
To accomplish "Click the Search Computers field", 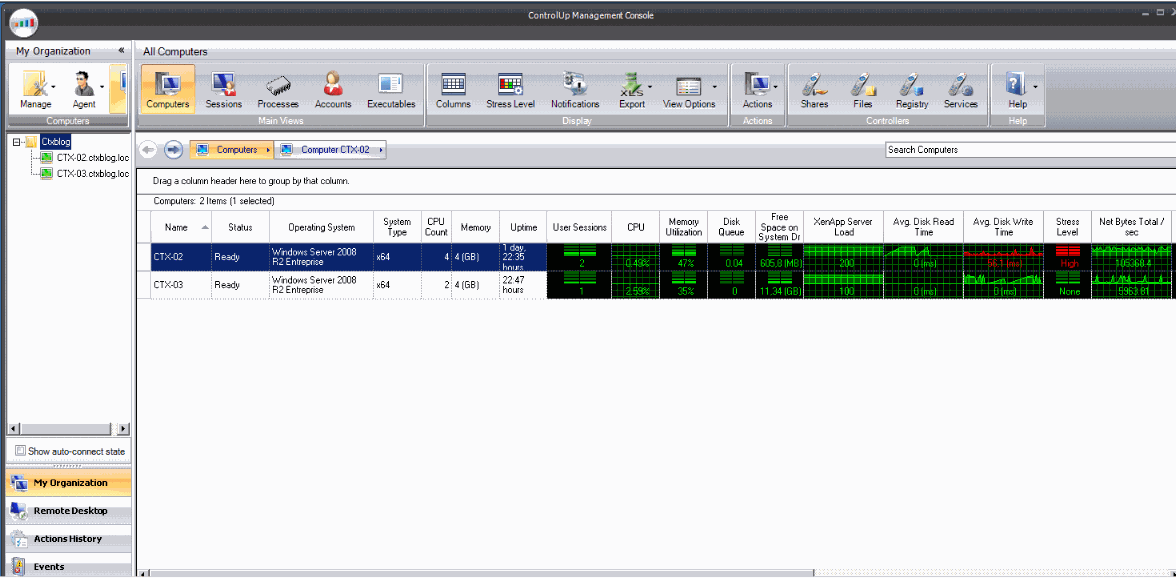I will click(1030, 149).
